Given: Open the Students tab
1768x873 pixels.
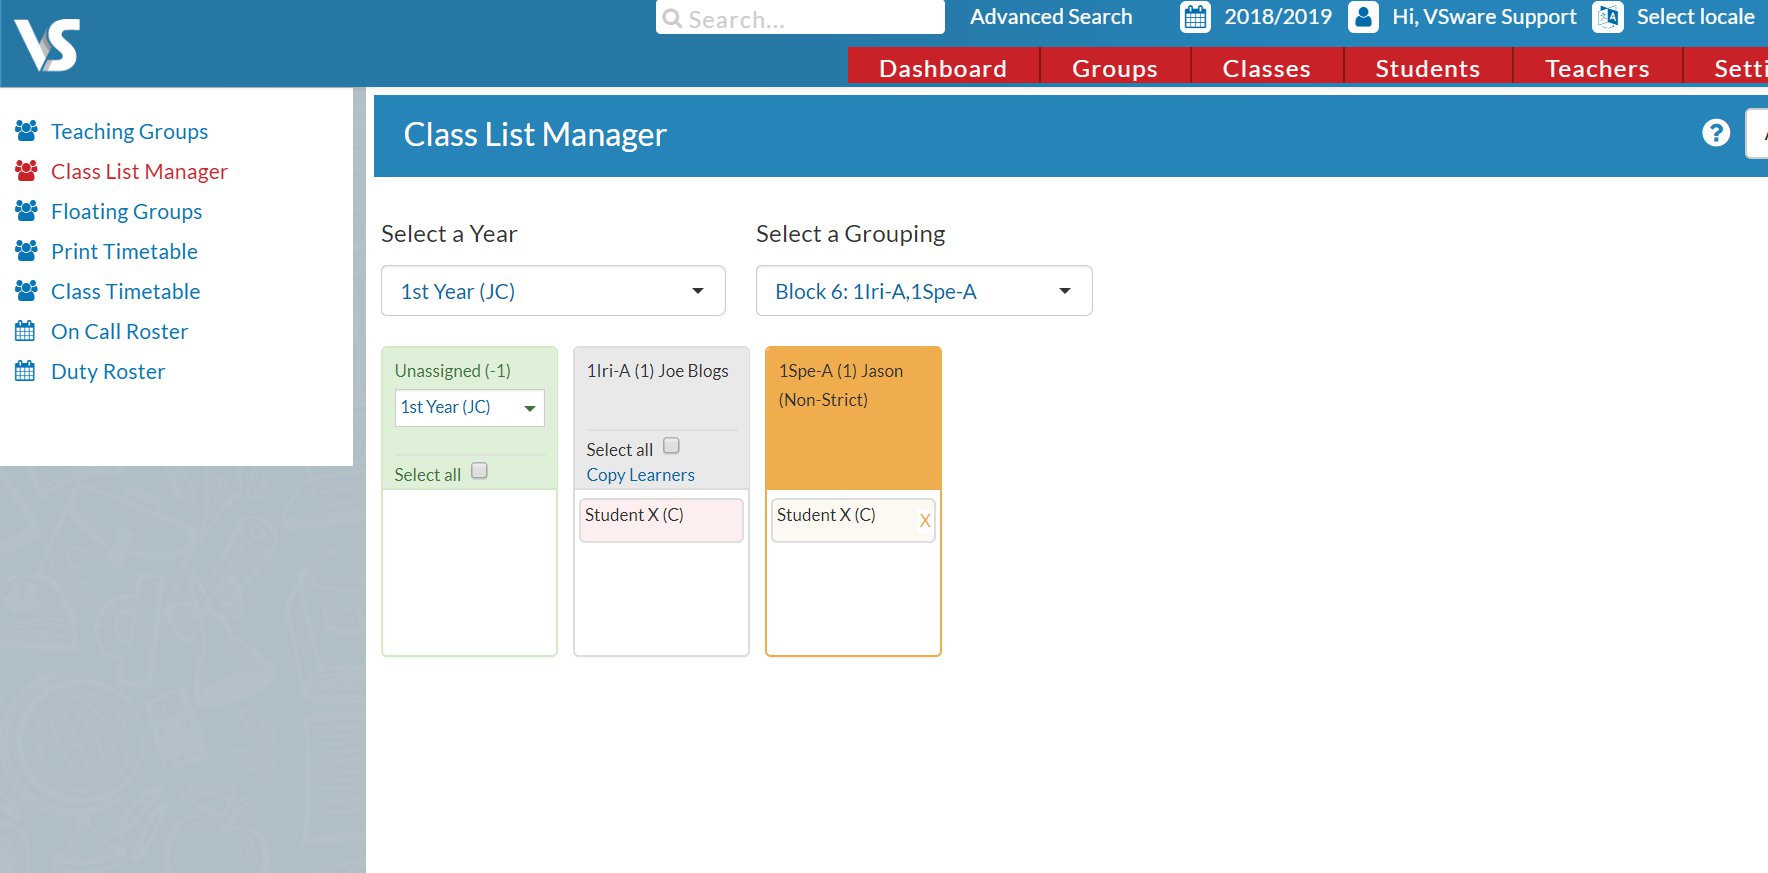Looking at the screenshot, I should point(1428,68).
